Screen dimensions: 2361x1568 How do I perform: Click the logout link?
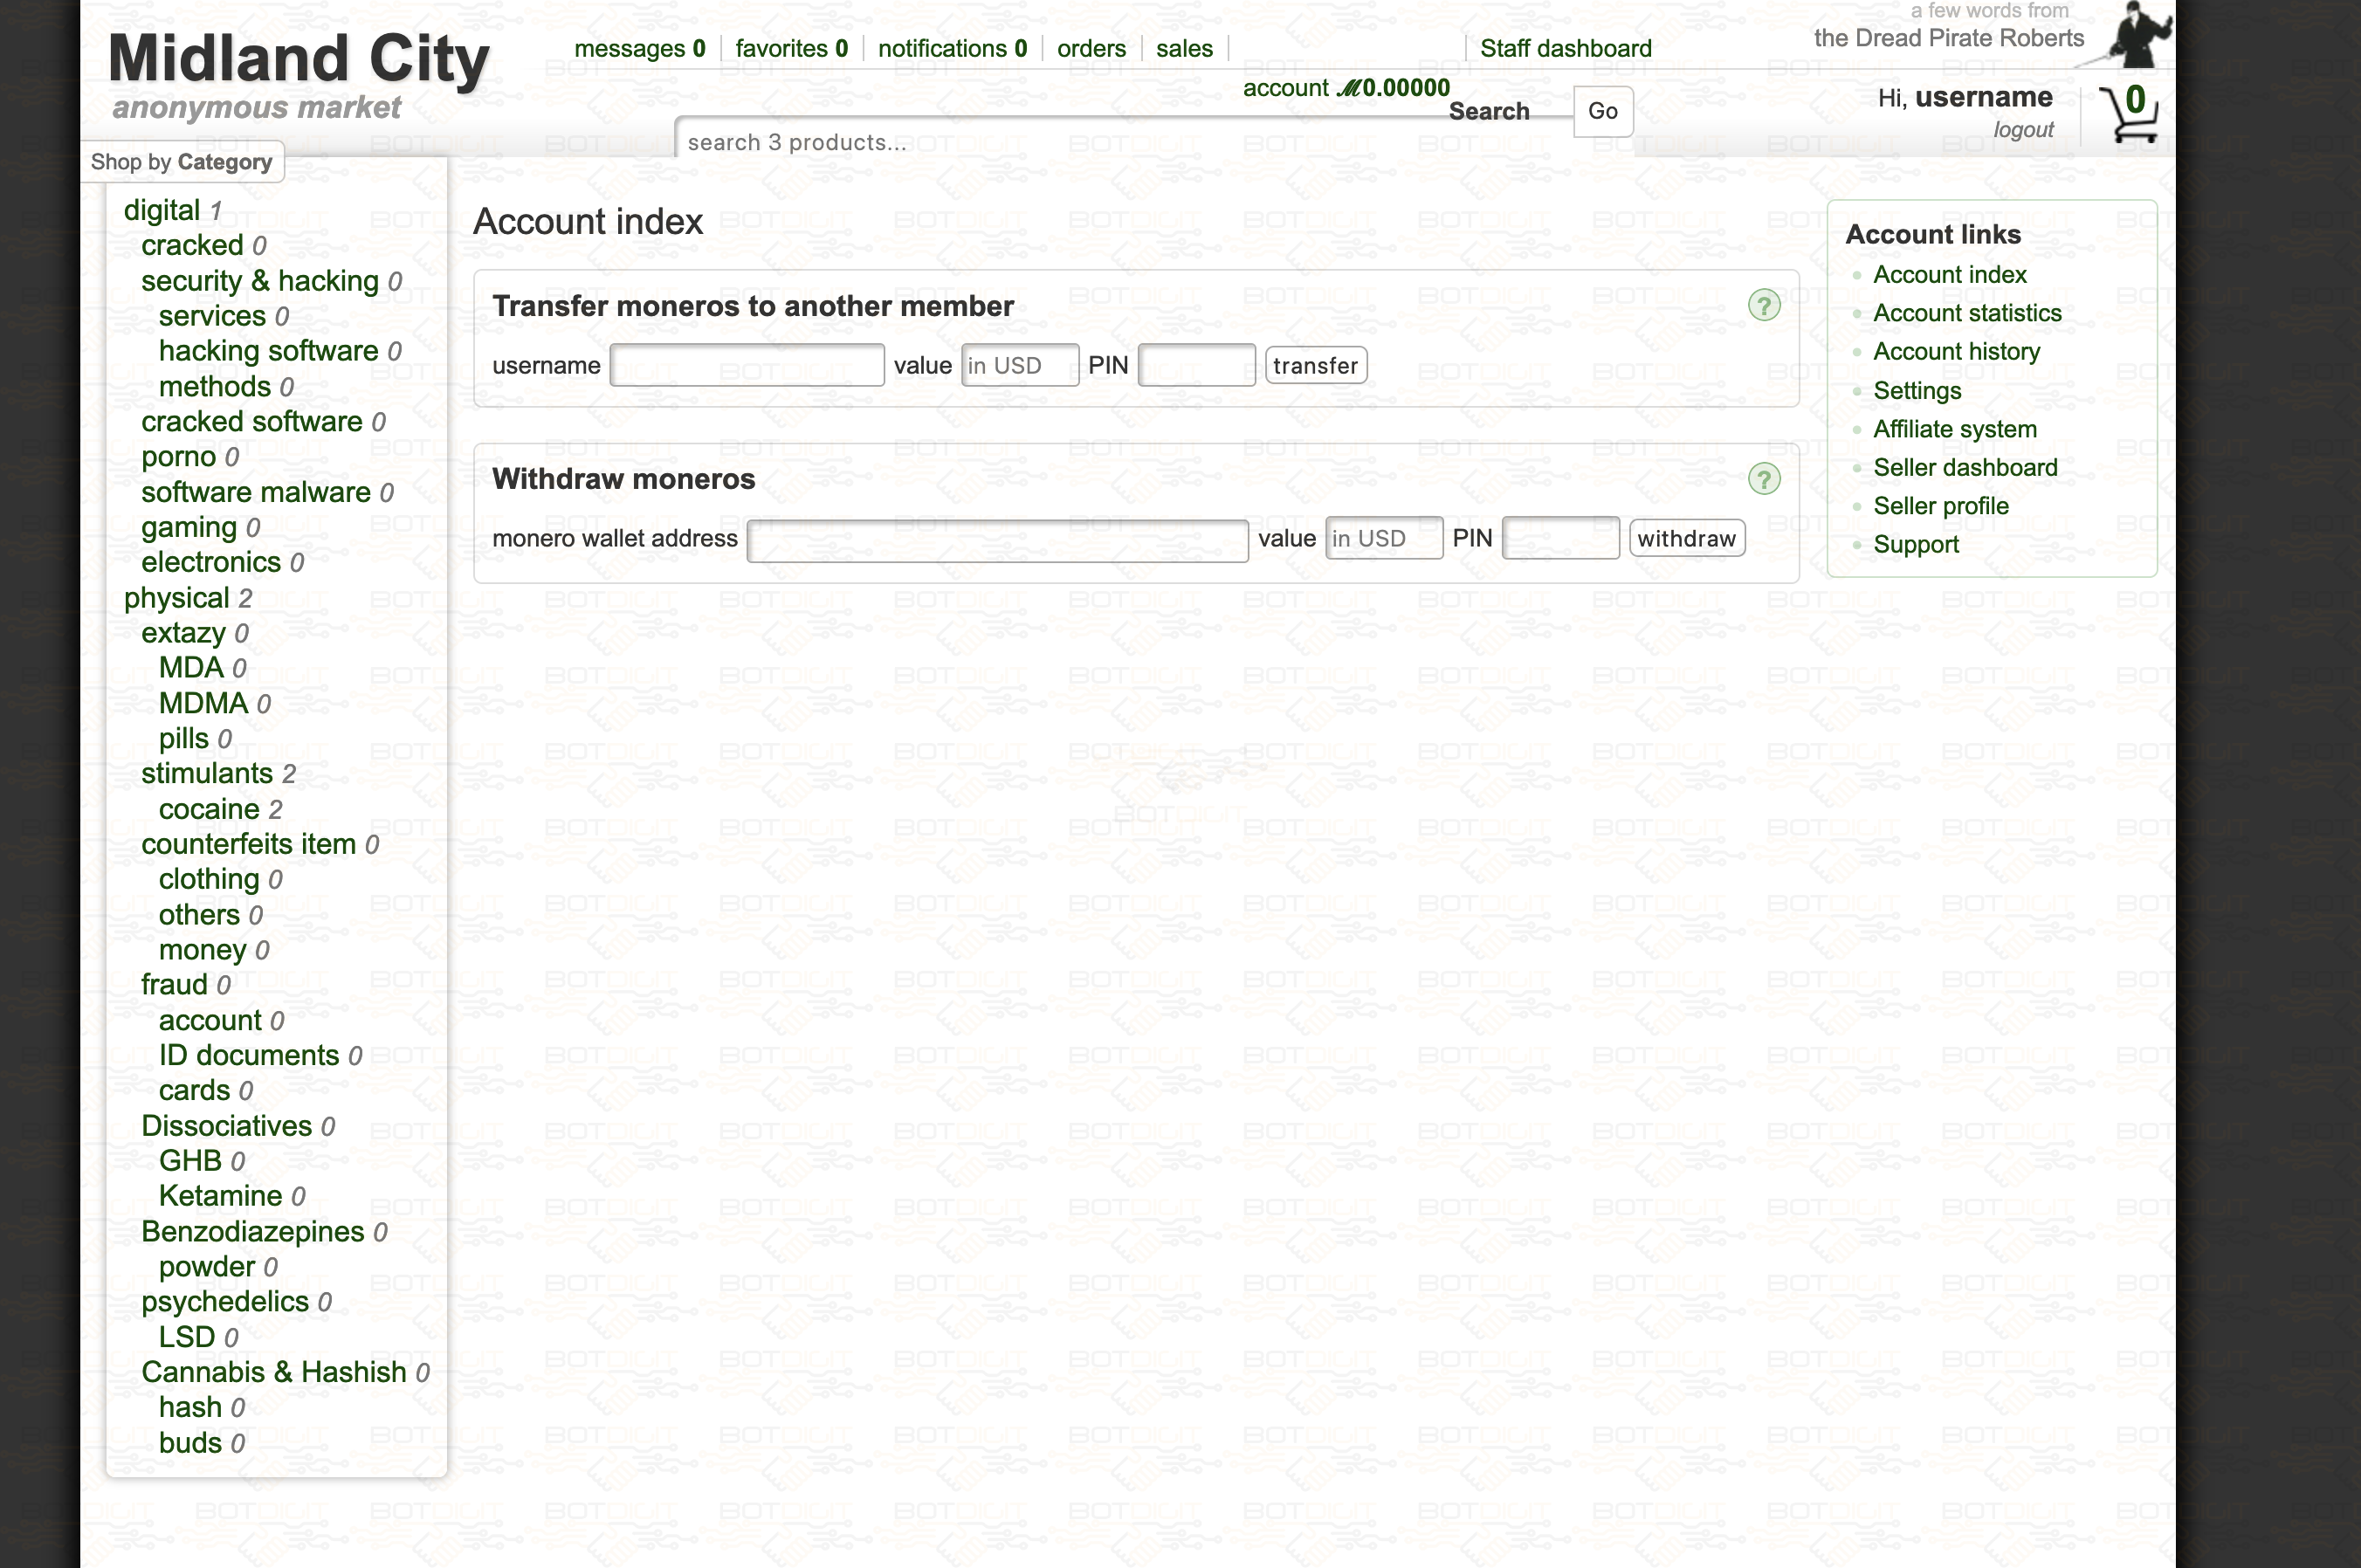[2023, 129]
